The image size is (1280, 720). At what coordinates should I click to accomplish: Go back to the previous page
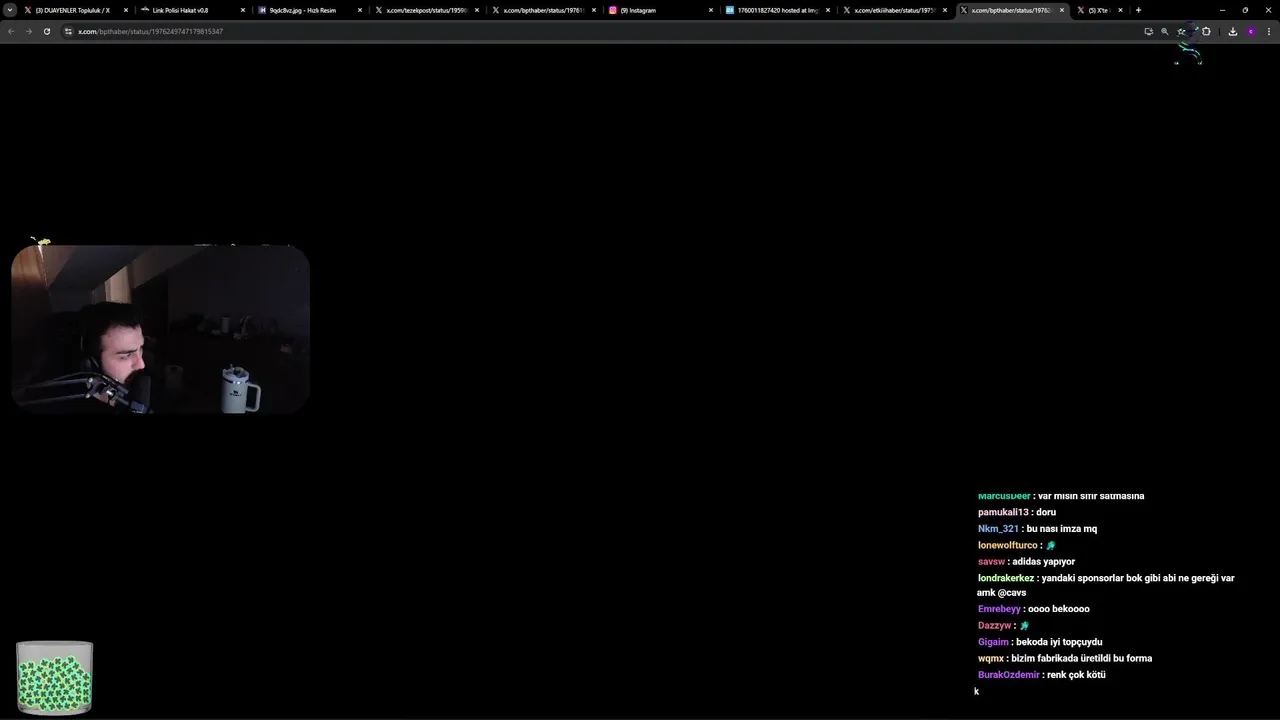point(11,31)
